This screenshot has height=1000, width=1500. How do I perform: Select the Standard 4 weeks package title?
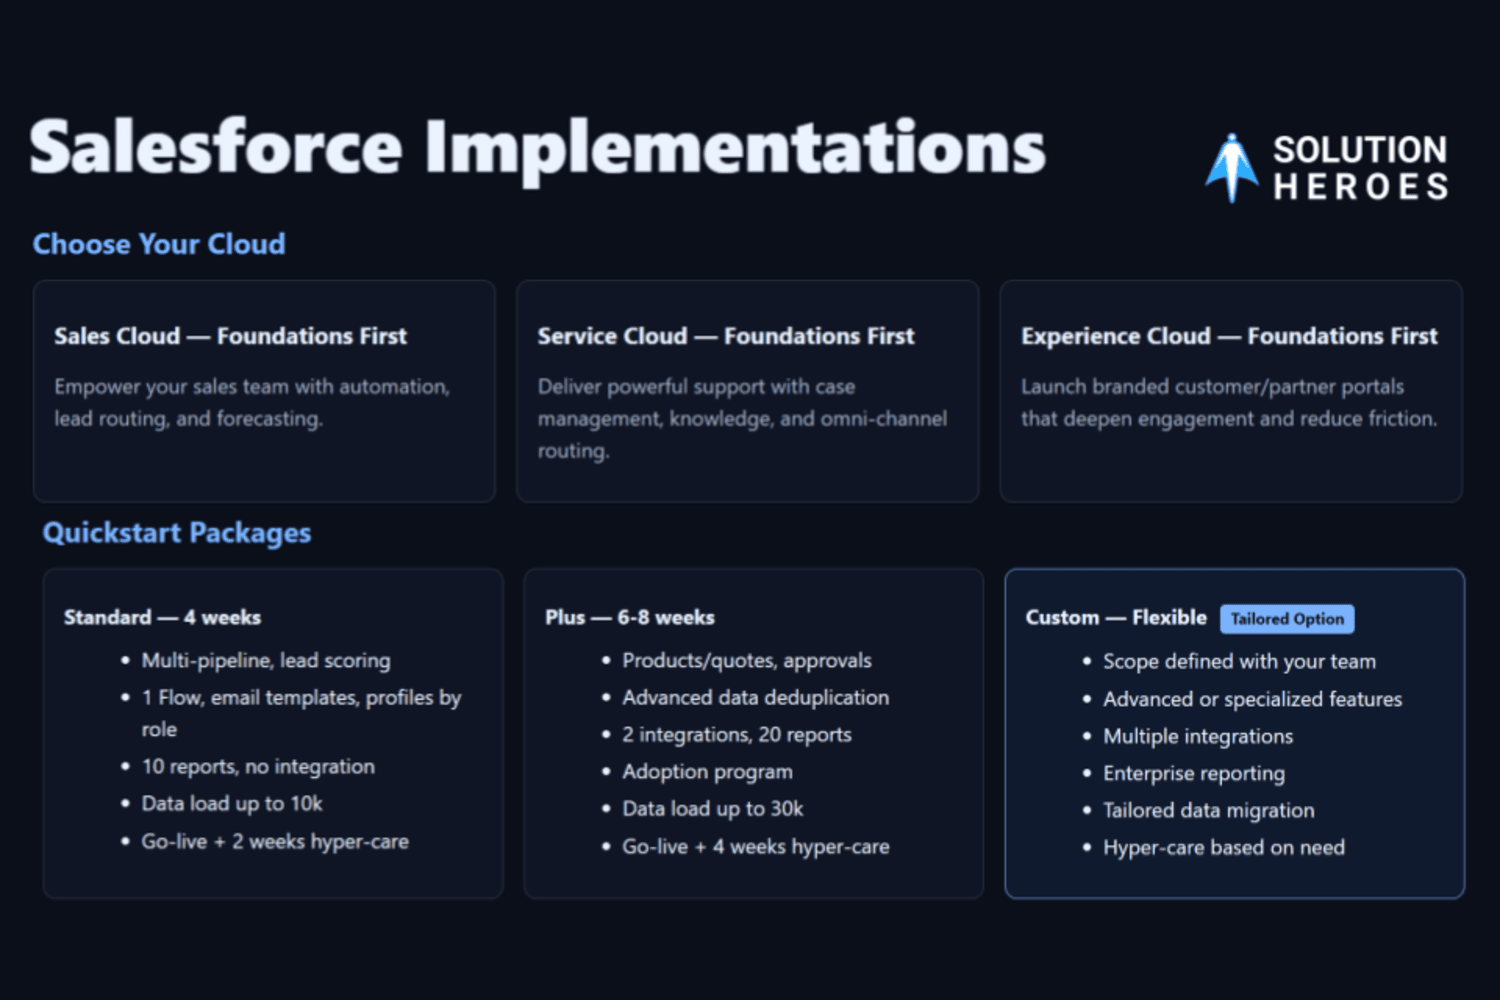coord(162,618)
